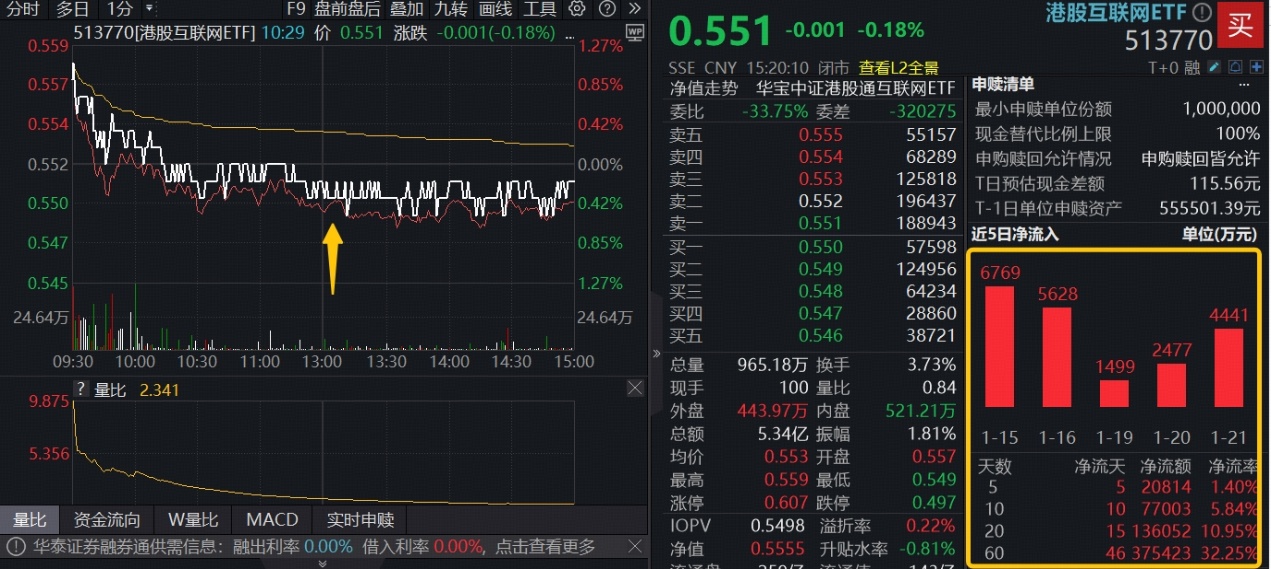Switch to the MACD indicator tab

point(272,519)
